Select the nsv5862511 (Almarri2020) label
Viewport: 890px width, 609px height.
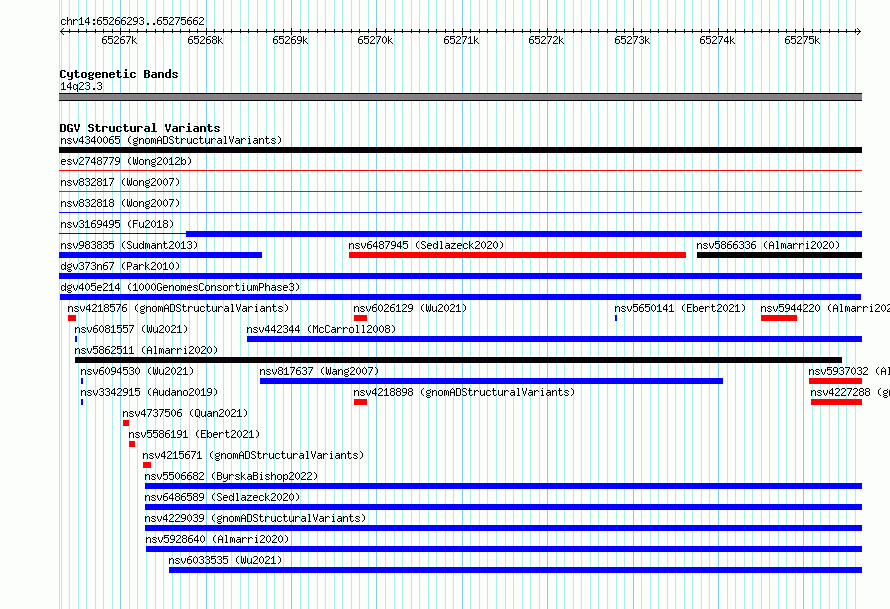tap(146, 350)
